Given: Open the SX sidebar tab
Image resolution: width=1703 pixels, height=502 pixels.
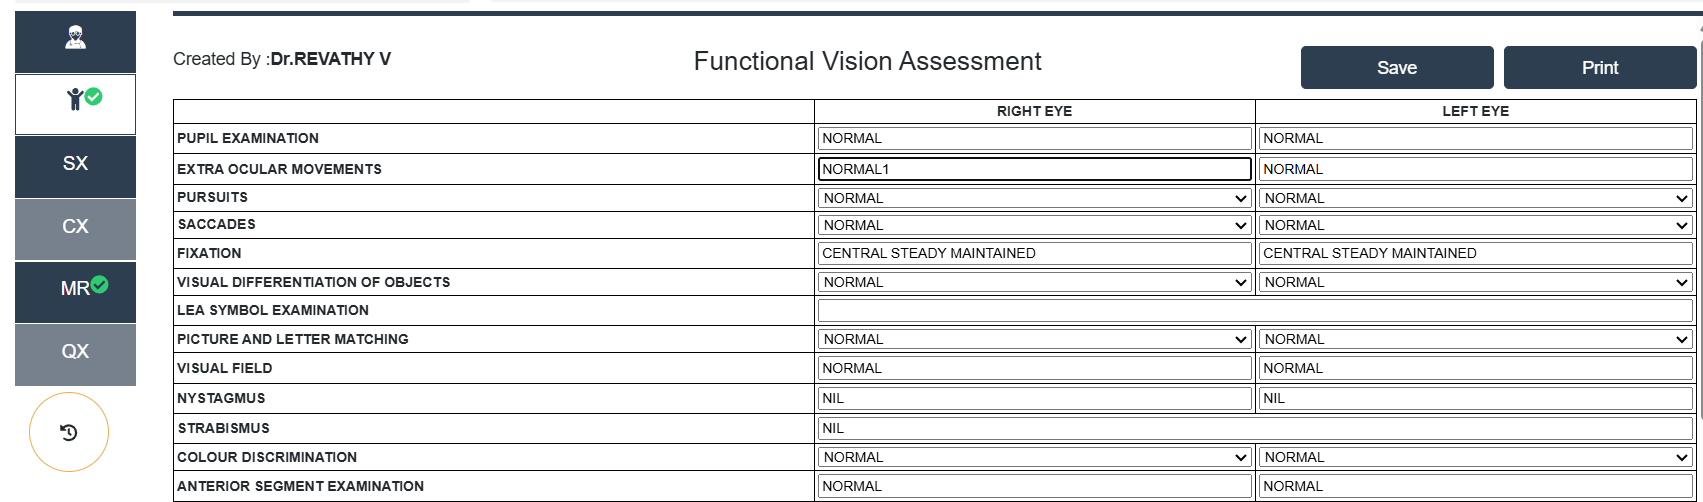Looking at the screenshot, I should click(x=75, y=165).
